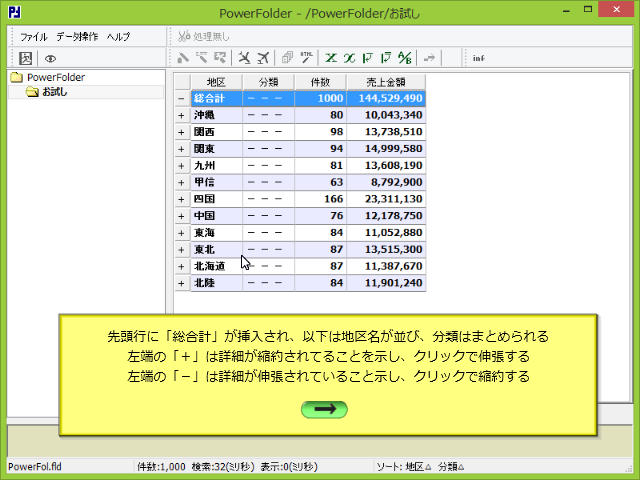Expand the 北陸 row
640x480 pixels.
[182, 283]
